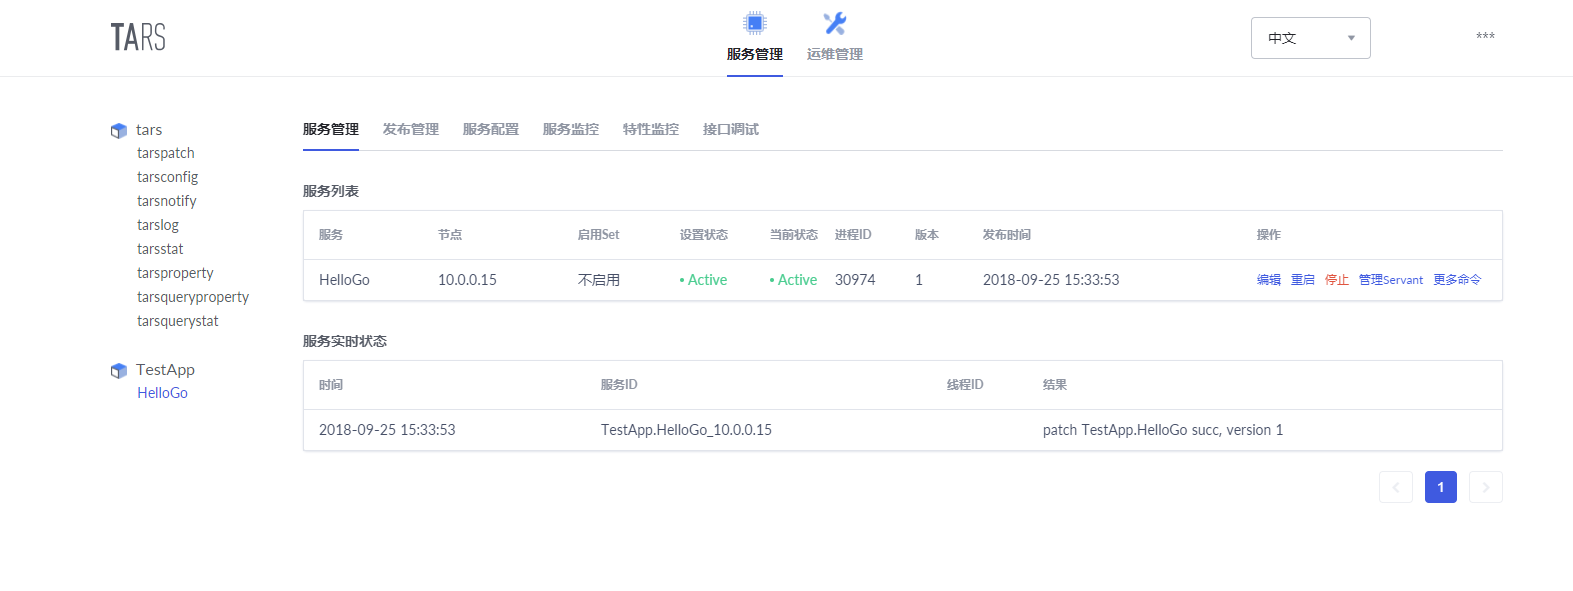The width and height of the screenshot is (1573, 591).
Task: Click the red 停止 link
Action: [1337, 280]
